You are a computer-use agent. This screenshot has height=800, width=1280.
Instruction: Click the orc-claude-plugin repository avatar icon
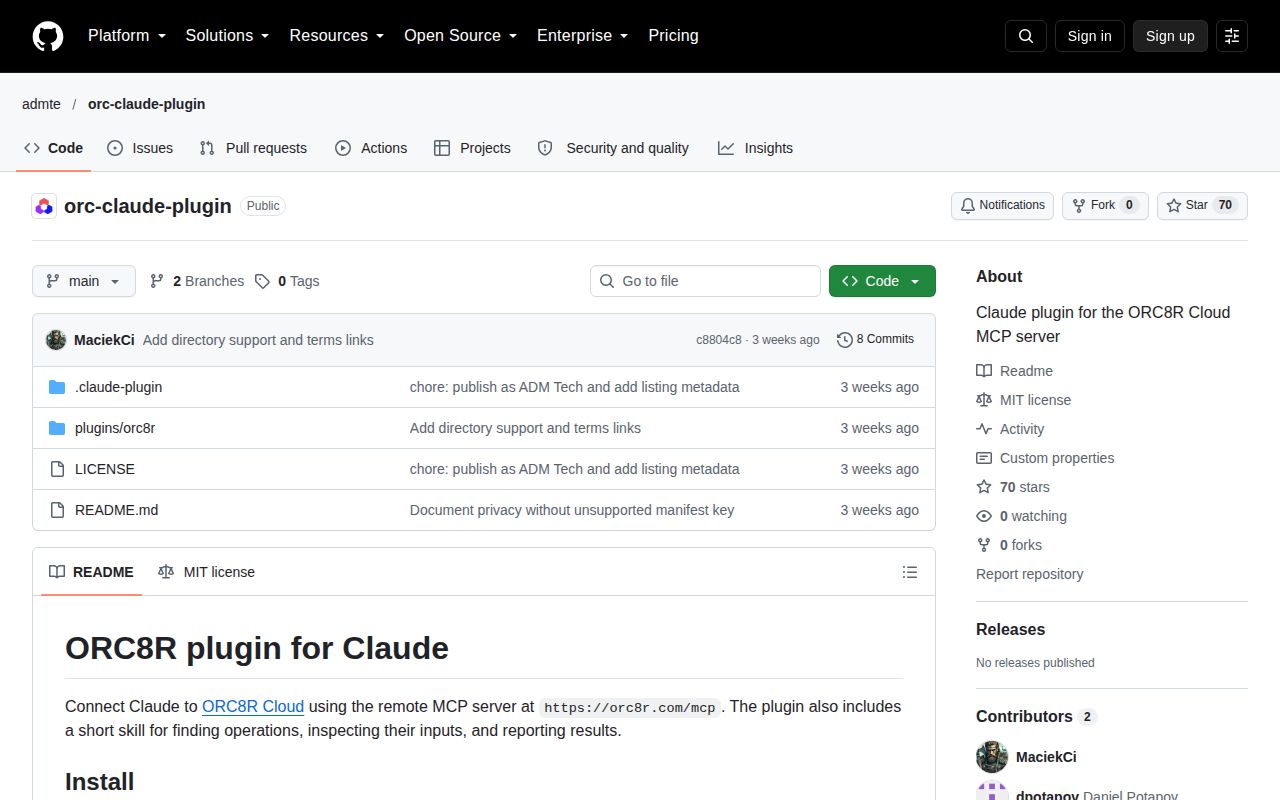(x=44, y=206)
